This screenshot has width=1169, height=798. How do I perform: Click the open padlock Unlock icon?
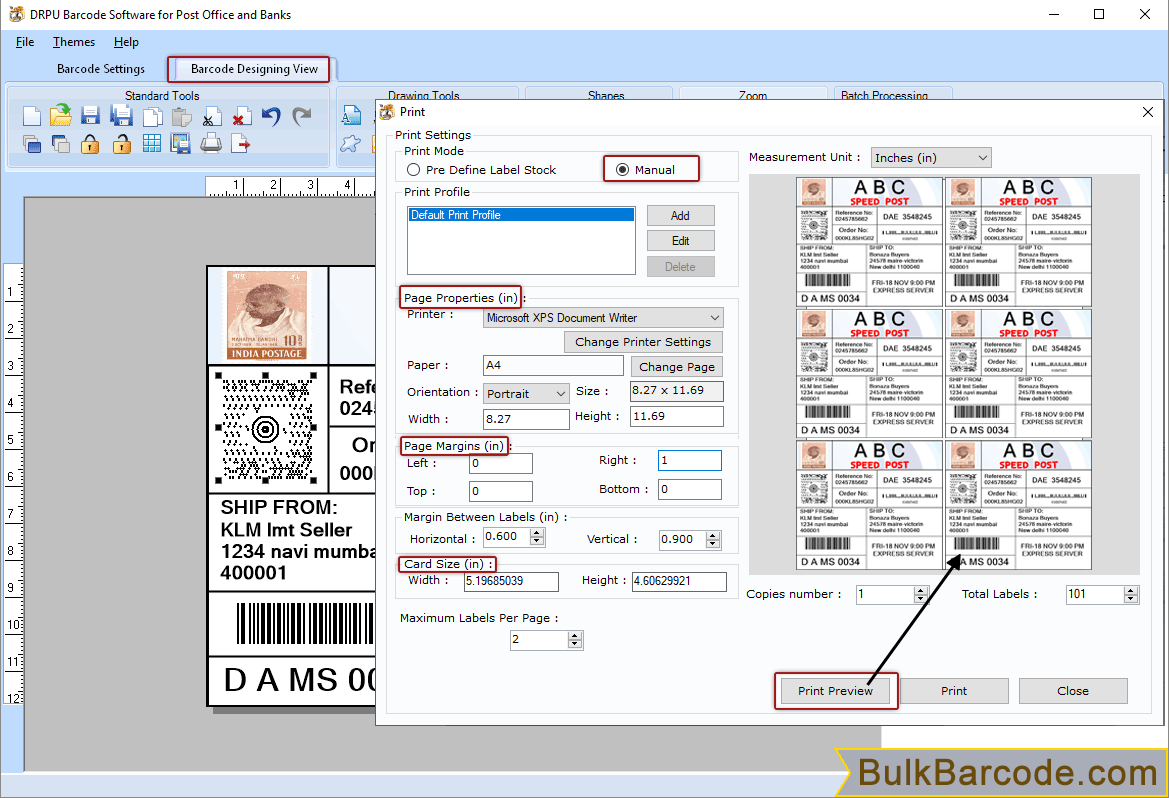(122, 144)
